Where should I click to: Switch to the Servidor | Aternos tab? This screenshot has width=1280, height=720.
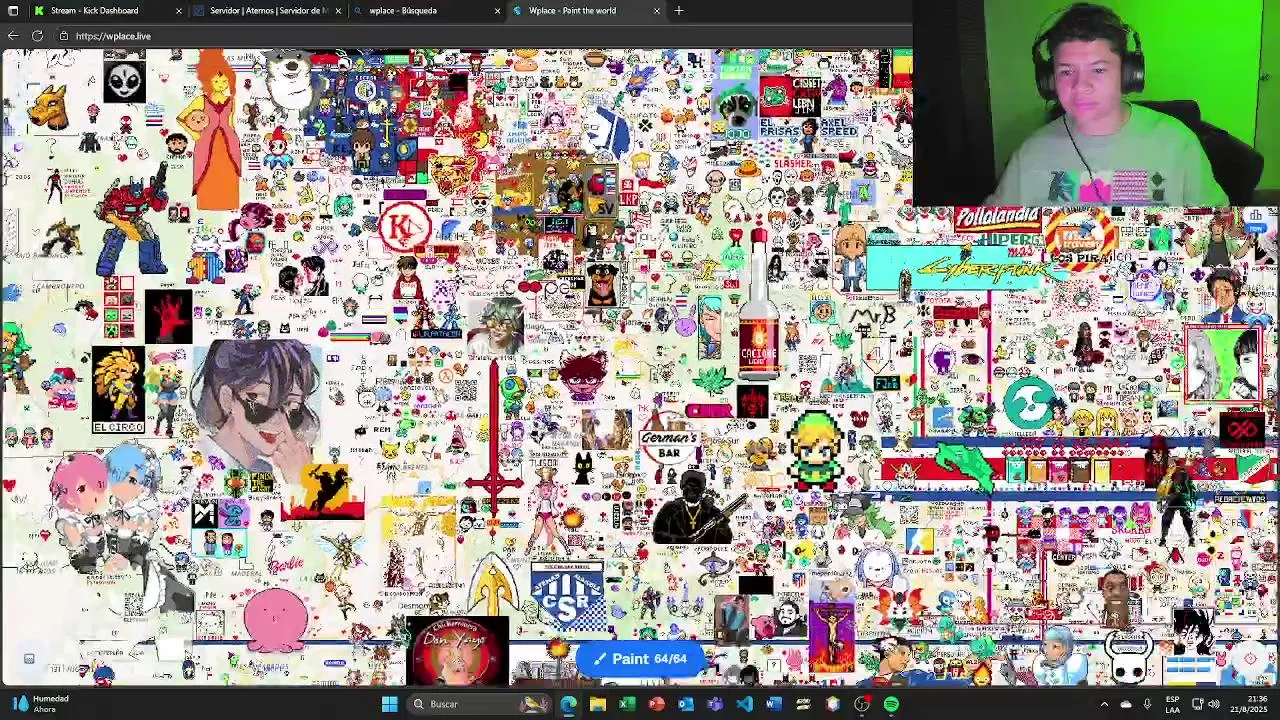[x=267, y=11]
